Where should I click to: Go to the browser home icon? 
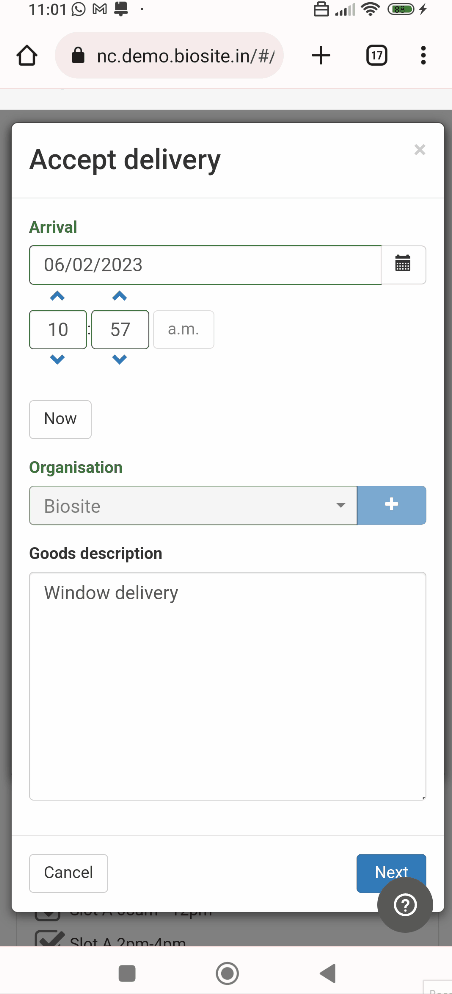27,56
